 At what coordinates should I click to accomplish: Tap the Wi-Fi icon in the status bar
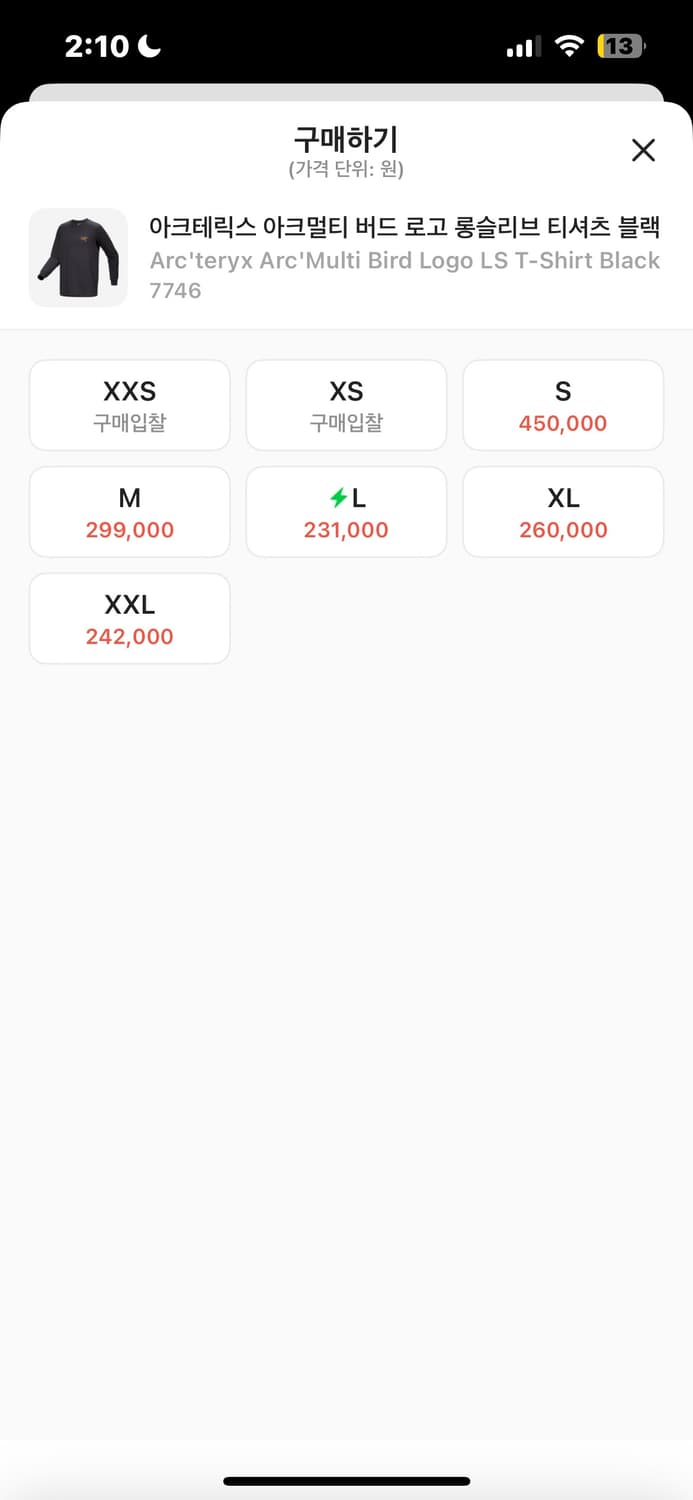click(x=569, y=45)
